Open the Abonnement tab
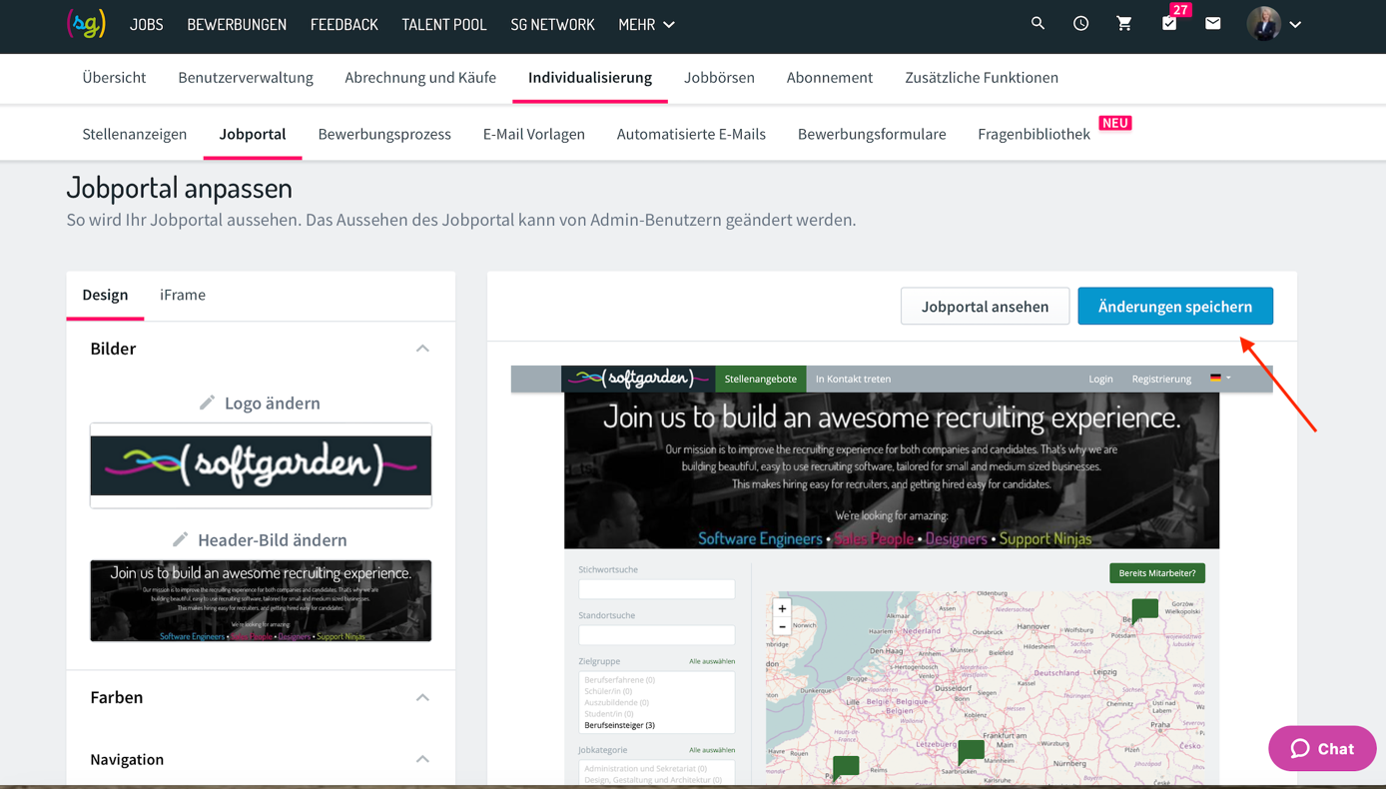The height and width of the screenshot is (794, 1390). point(832,78)
